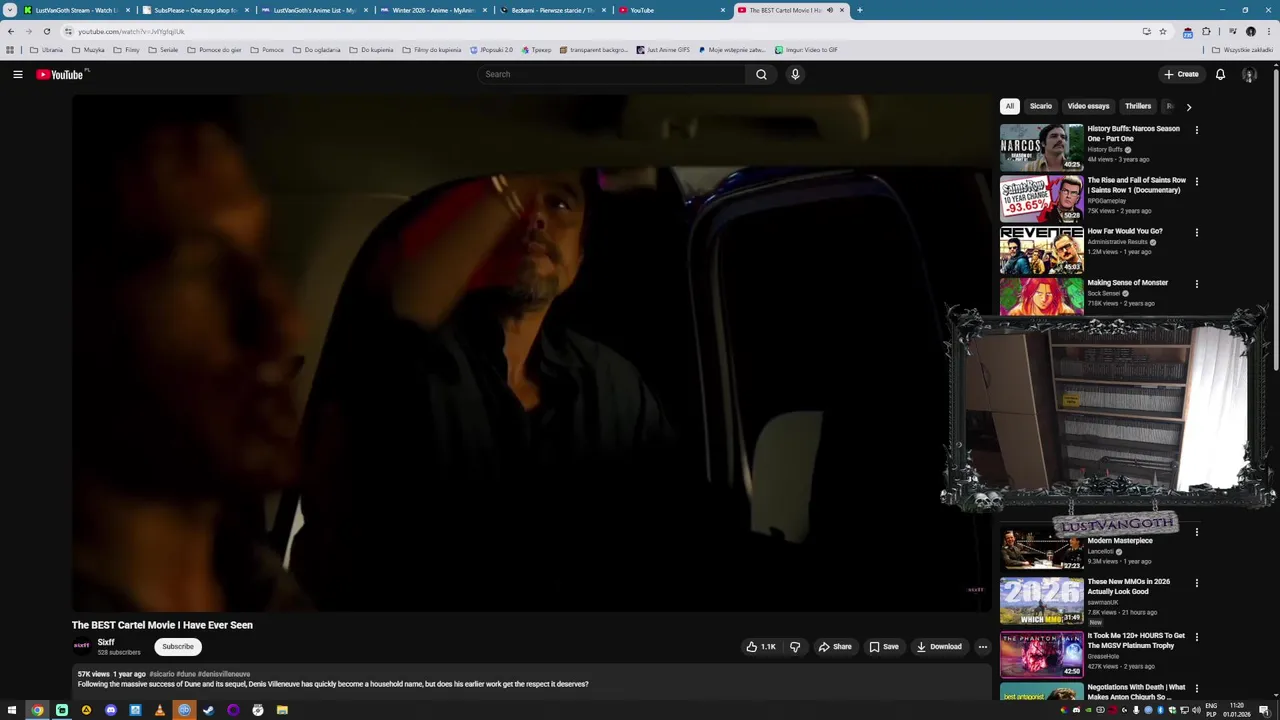
Task: Open Wszystkie zakładki bookmarks folder
Action: coord(1242,50)
